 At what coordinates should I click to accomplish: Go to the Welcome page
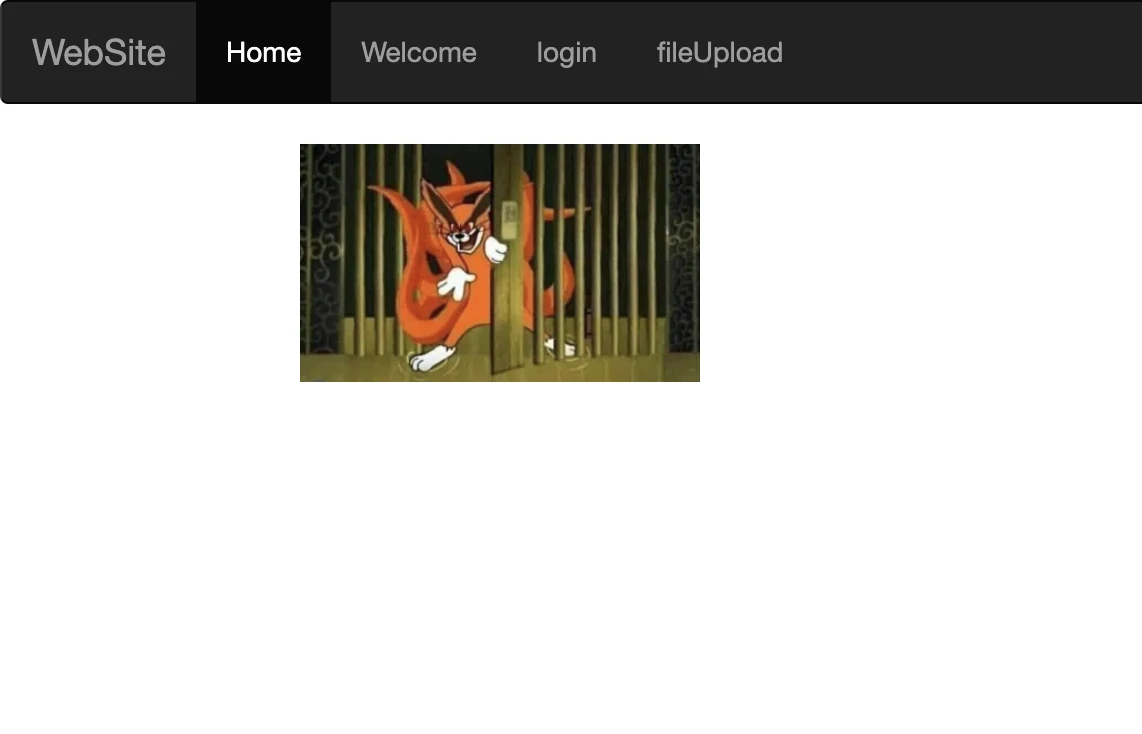[419, 52]
